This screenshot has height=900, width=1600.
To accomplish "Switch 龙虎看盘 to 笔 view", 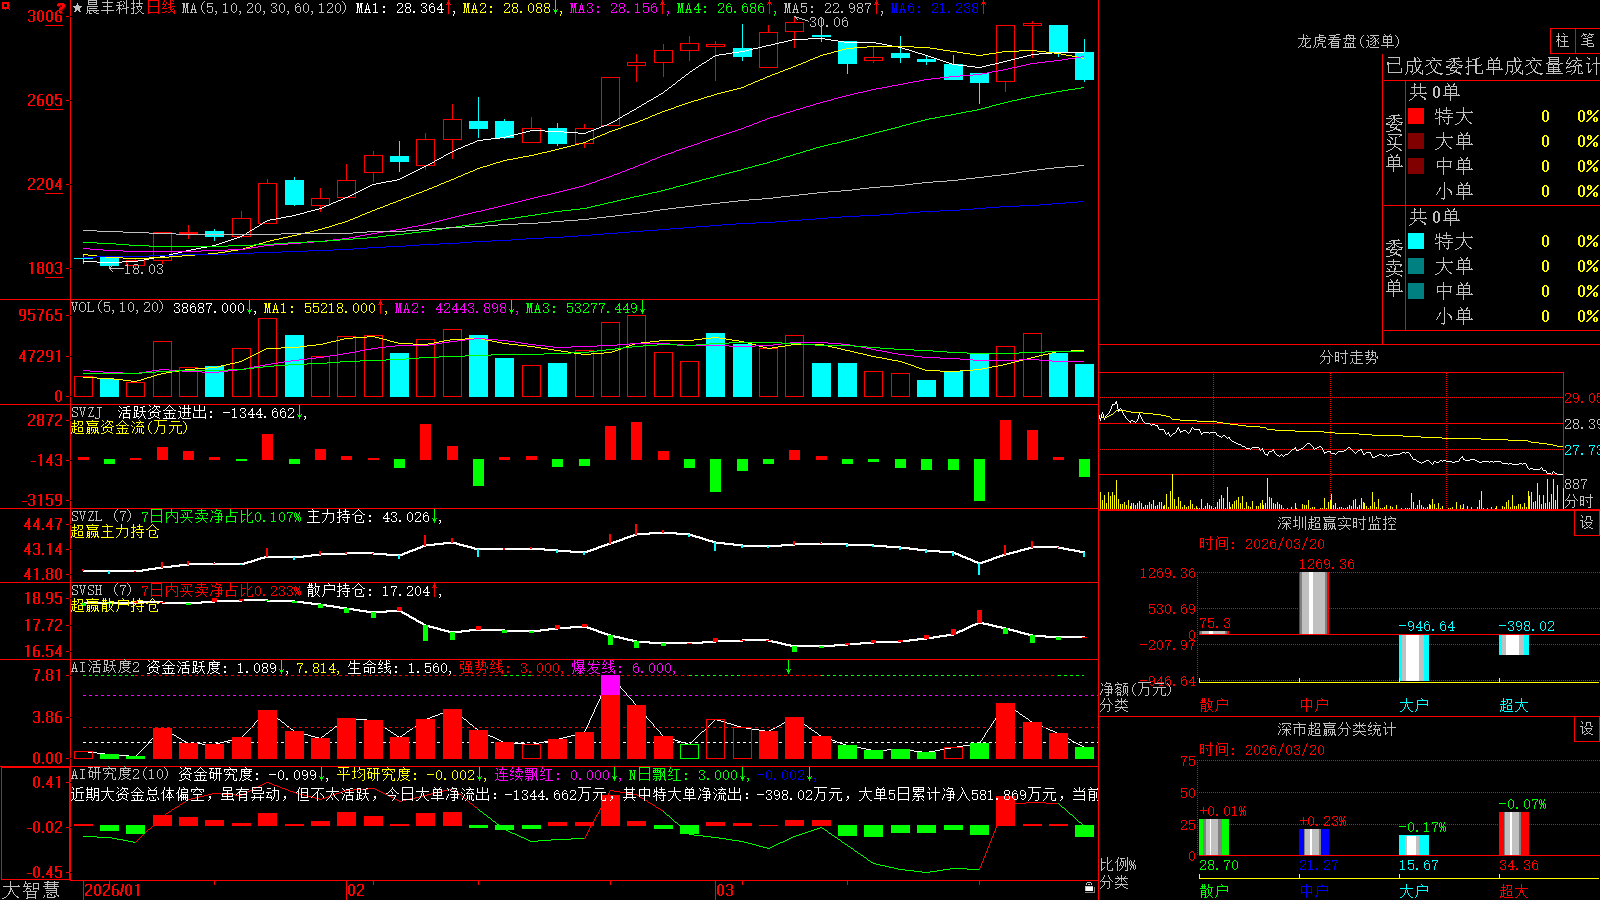I will (x=1587, y=40).
